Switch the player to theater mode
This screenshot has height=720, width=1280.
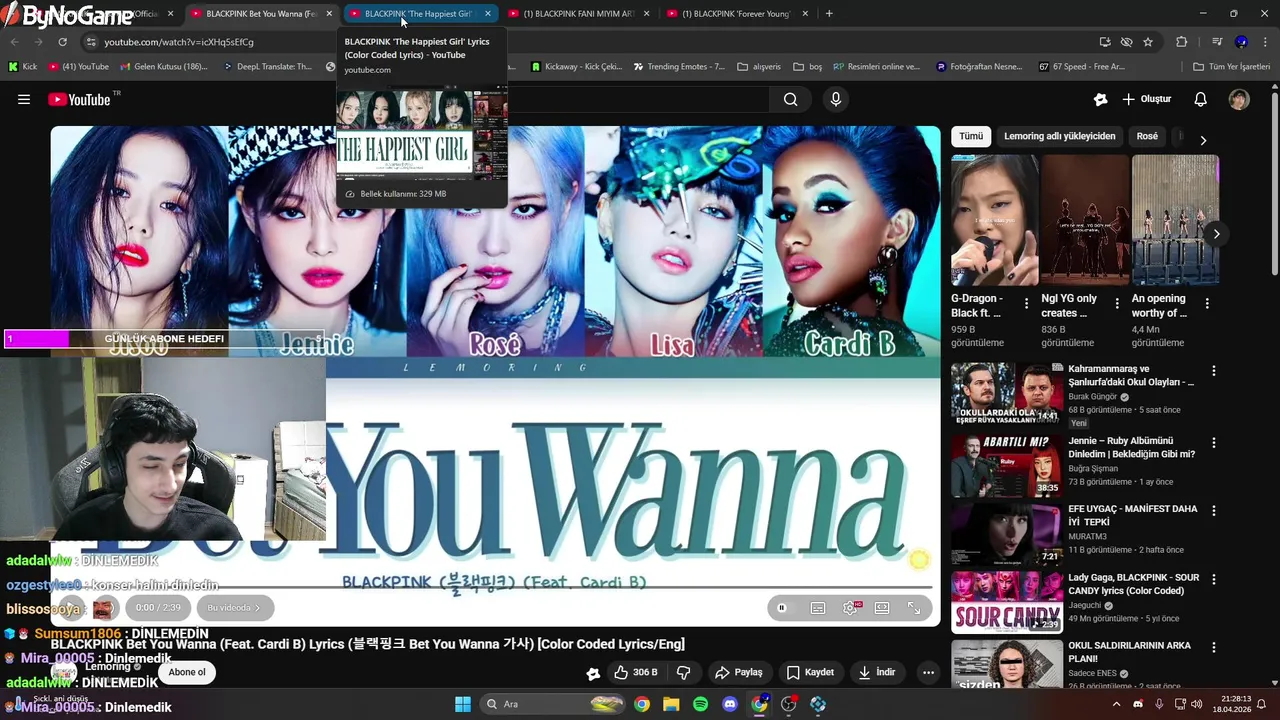click(x=882, y=607)
